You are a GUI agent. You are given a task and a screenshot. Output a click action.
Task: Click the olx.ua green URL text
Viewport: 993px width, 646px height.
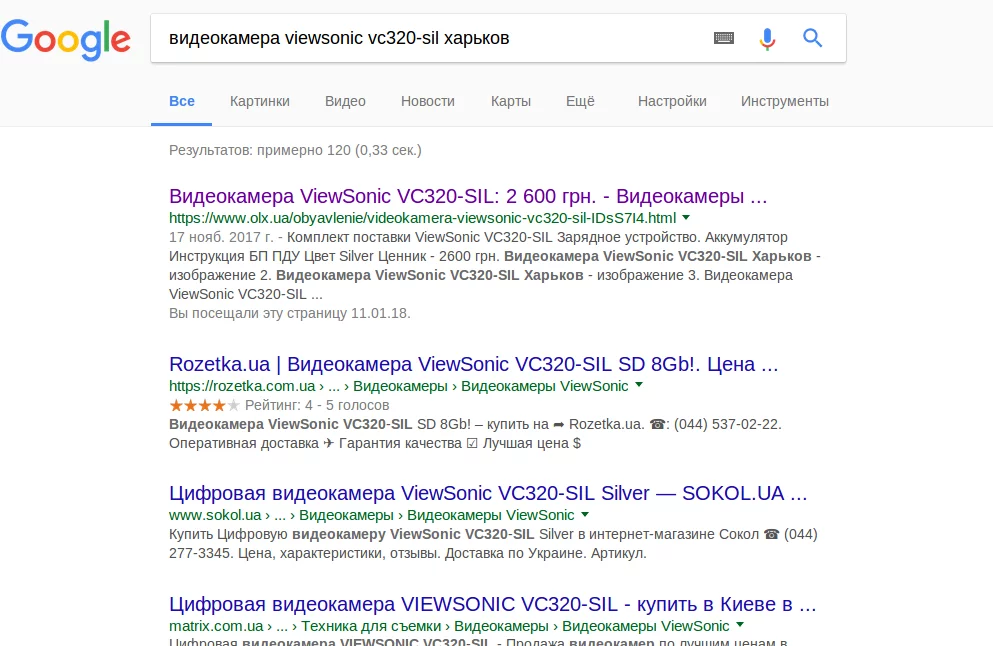pos(422,218)
